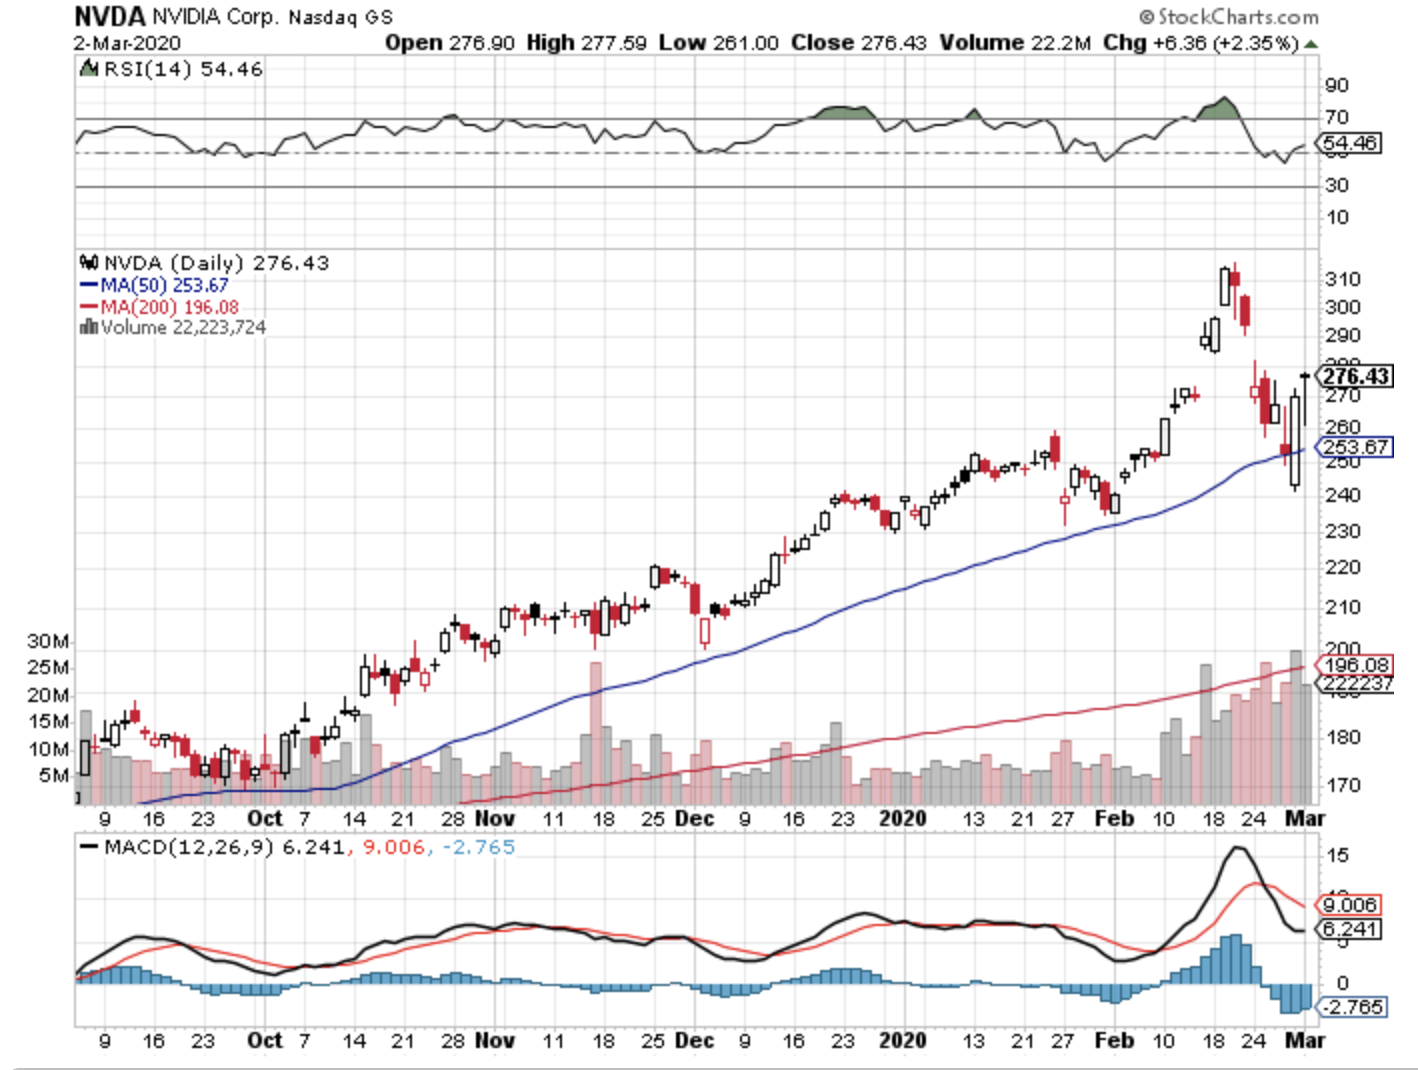1418x1070 pixels.
Task: Click the volume bars legend icon
Action: (89, 327)
